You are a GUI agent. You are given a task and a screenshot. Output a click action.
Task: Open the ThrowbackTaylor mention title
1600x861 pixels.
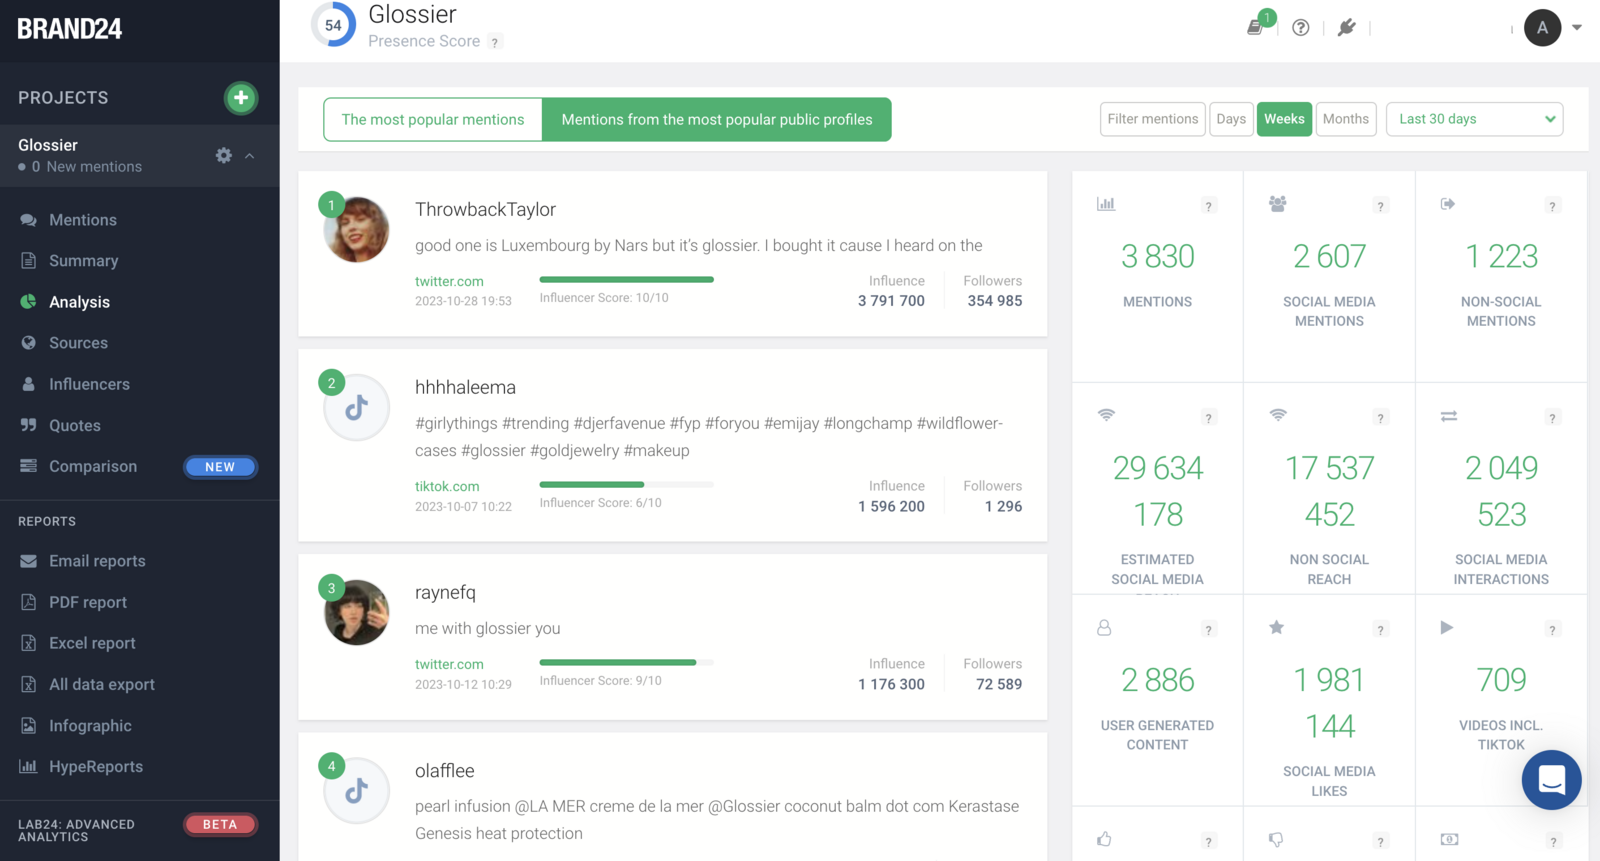485,209
